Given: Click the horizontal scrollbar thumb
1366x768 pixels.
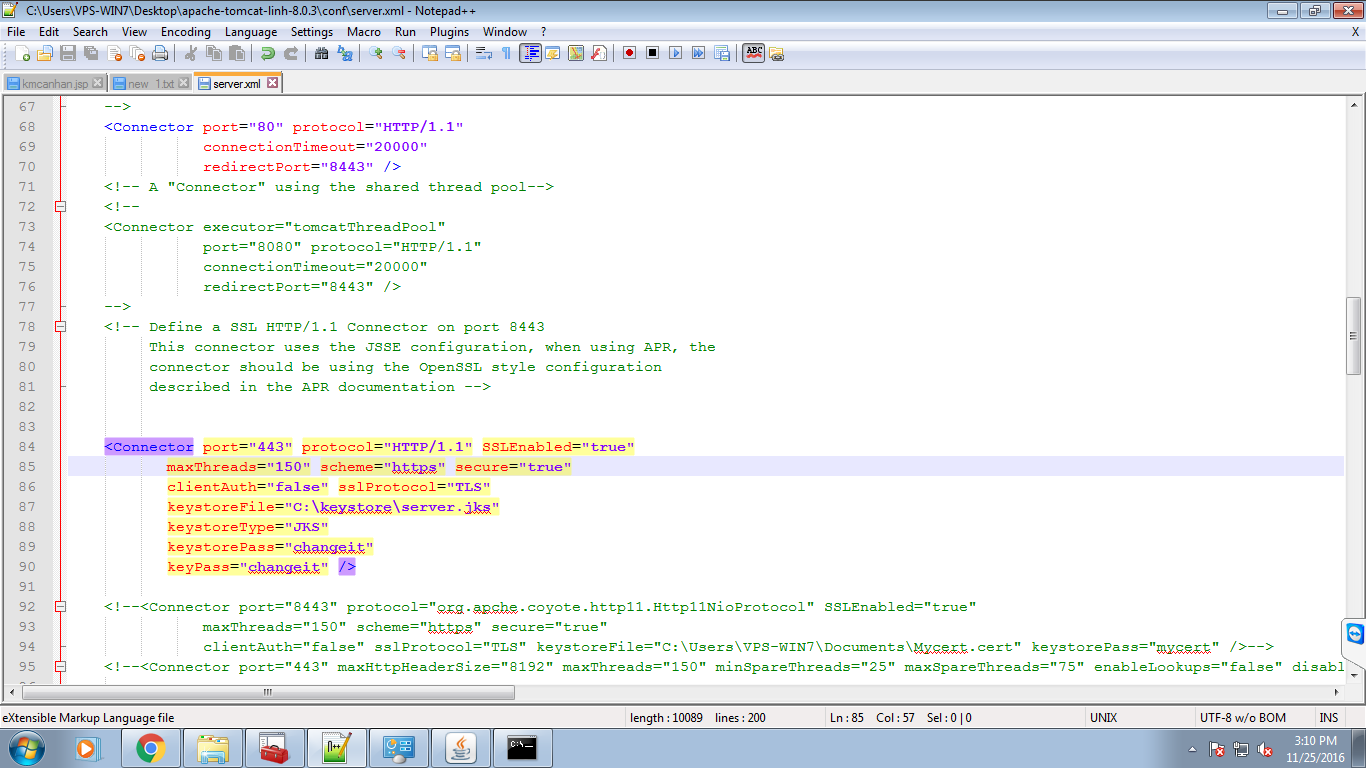Looking at the screenshot, I should [266, 692].
